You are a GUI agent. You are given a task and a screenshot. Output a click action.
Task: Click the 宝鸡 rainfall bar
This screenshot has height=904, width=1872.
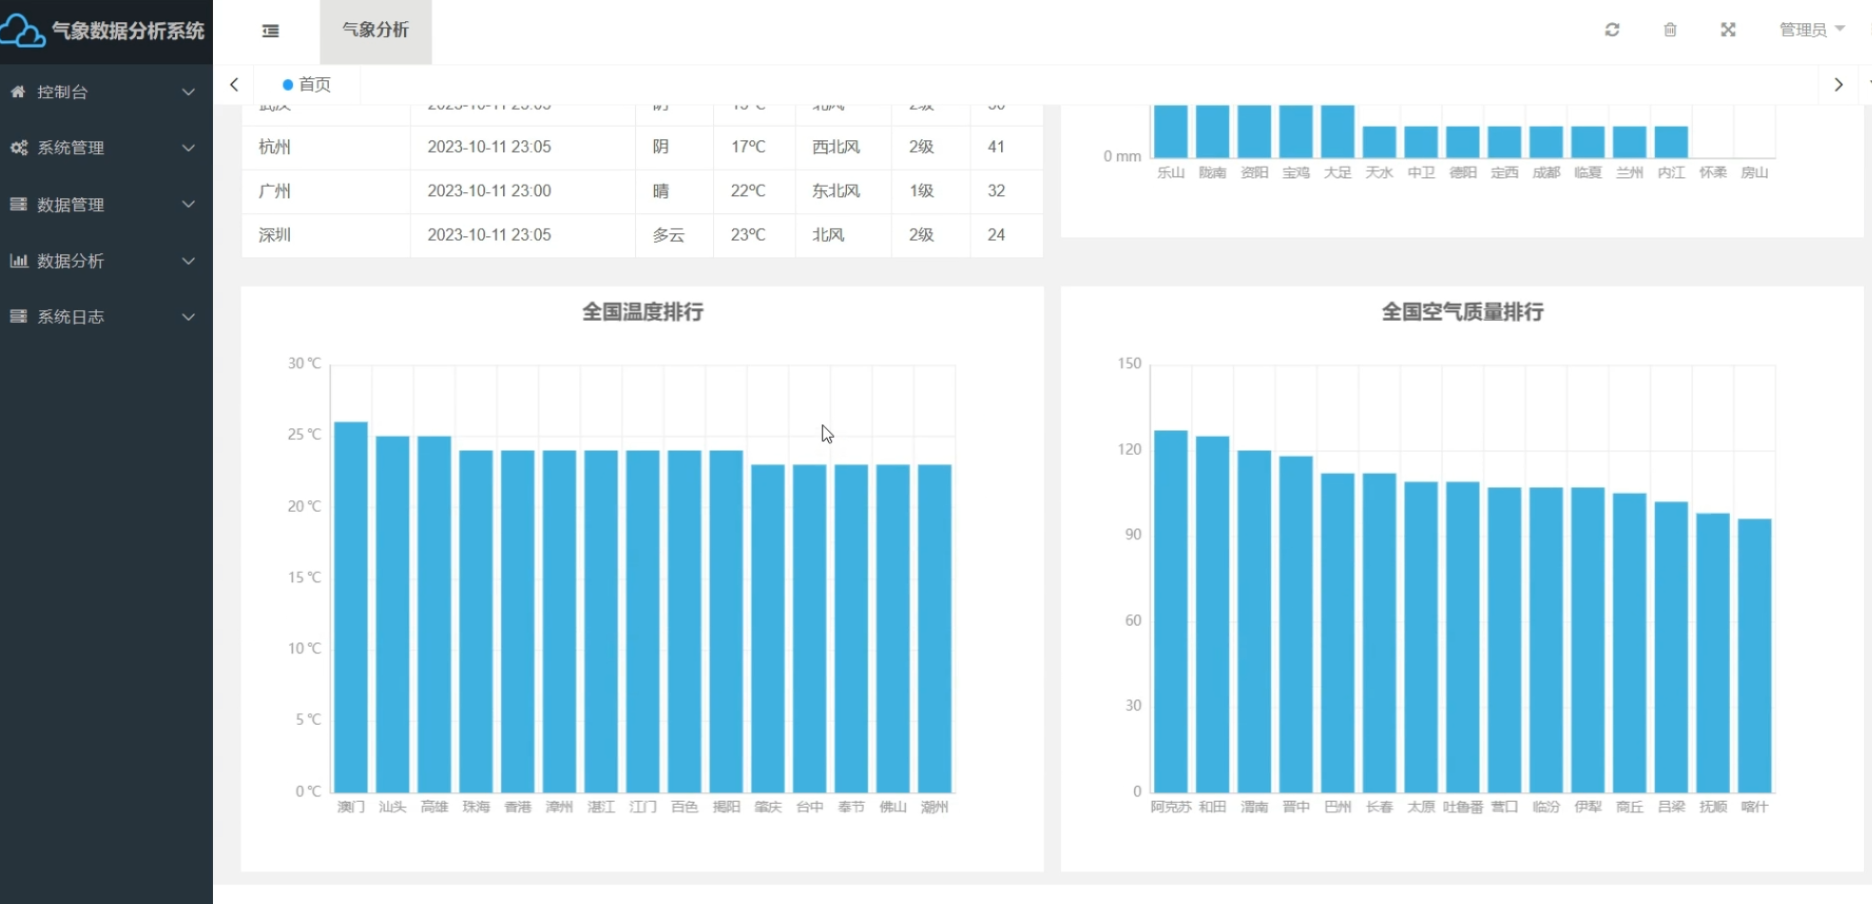[x=1296, y=131]
